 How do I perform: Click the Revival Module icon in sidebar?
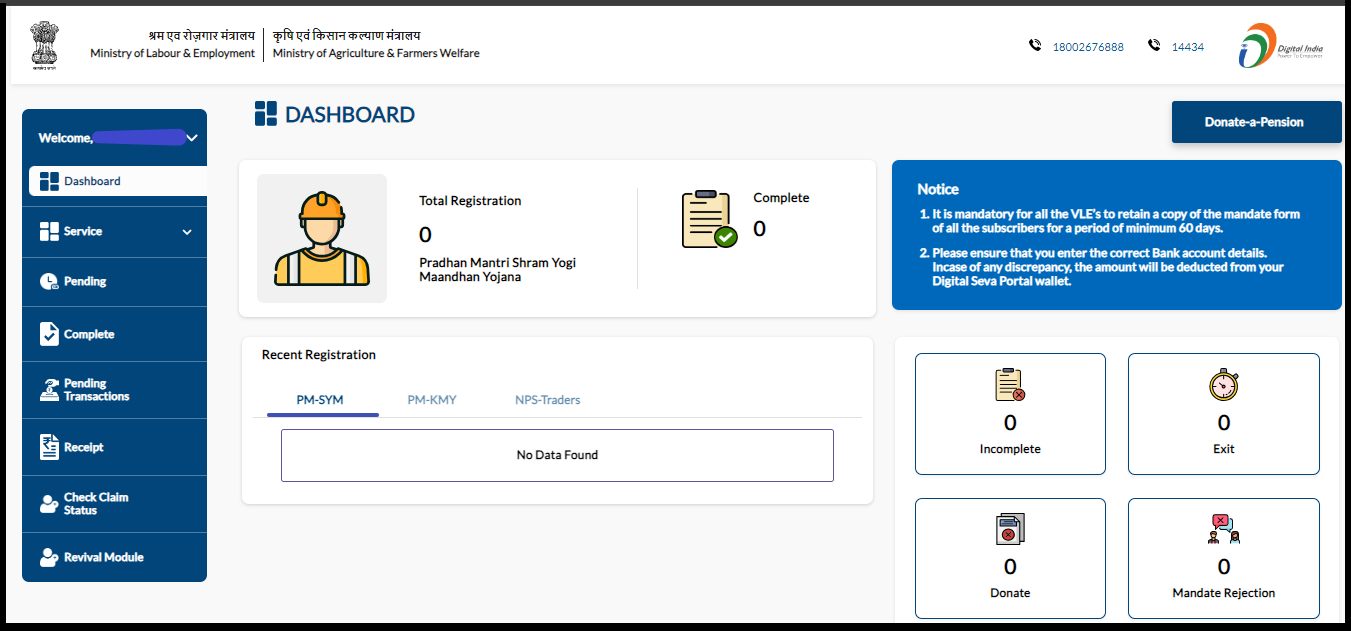coord(49,558)
